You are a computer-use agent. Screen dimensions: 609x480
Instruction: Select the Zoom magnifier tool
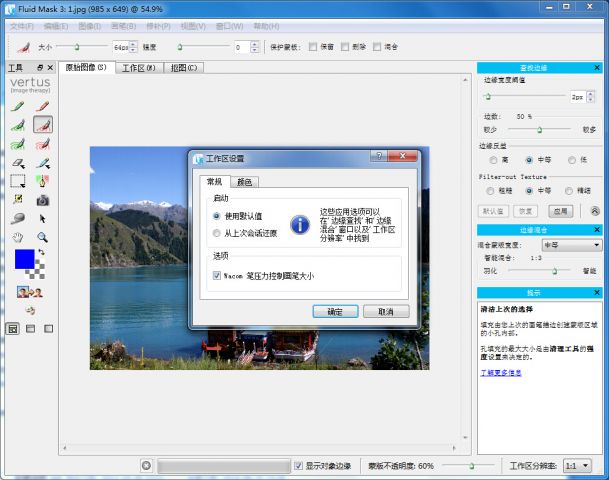click(42, 237)
